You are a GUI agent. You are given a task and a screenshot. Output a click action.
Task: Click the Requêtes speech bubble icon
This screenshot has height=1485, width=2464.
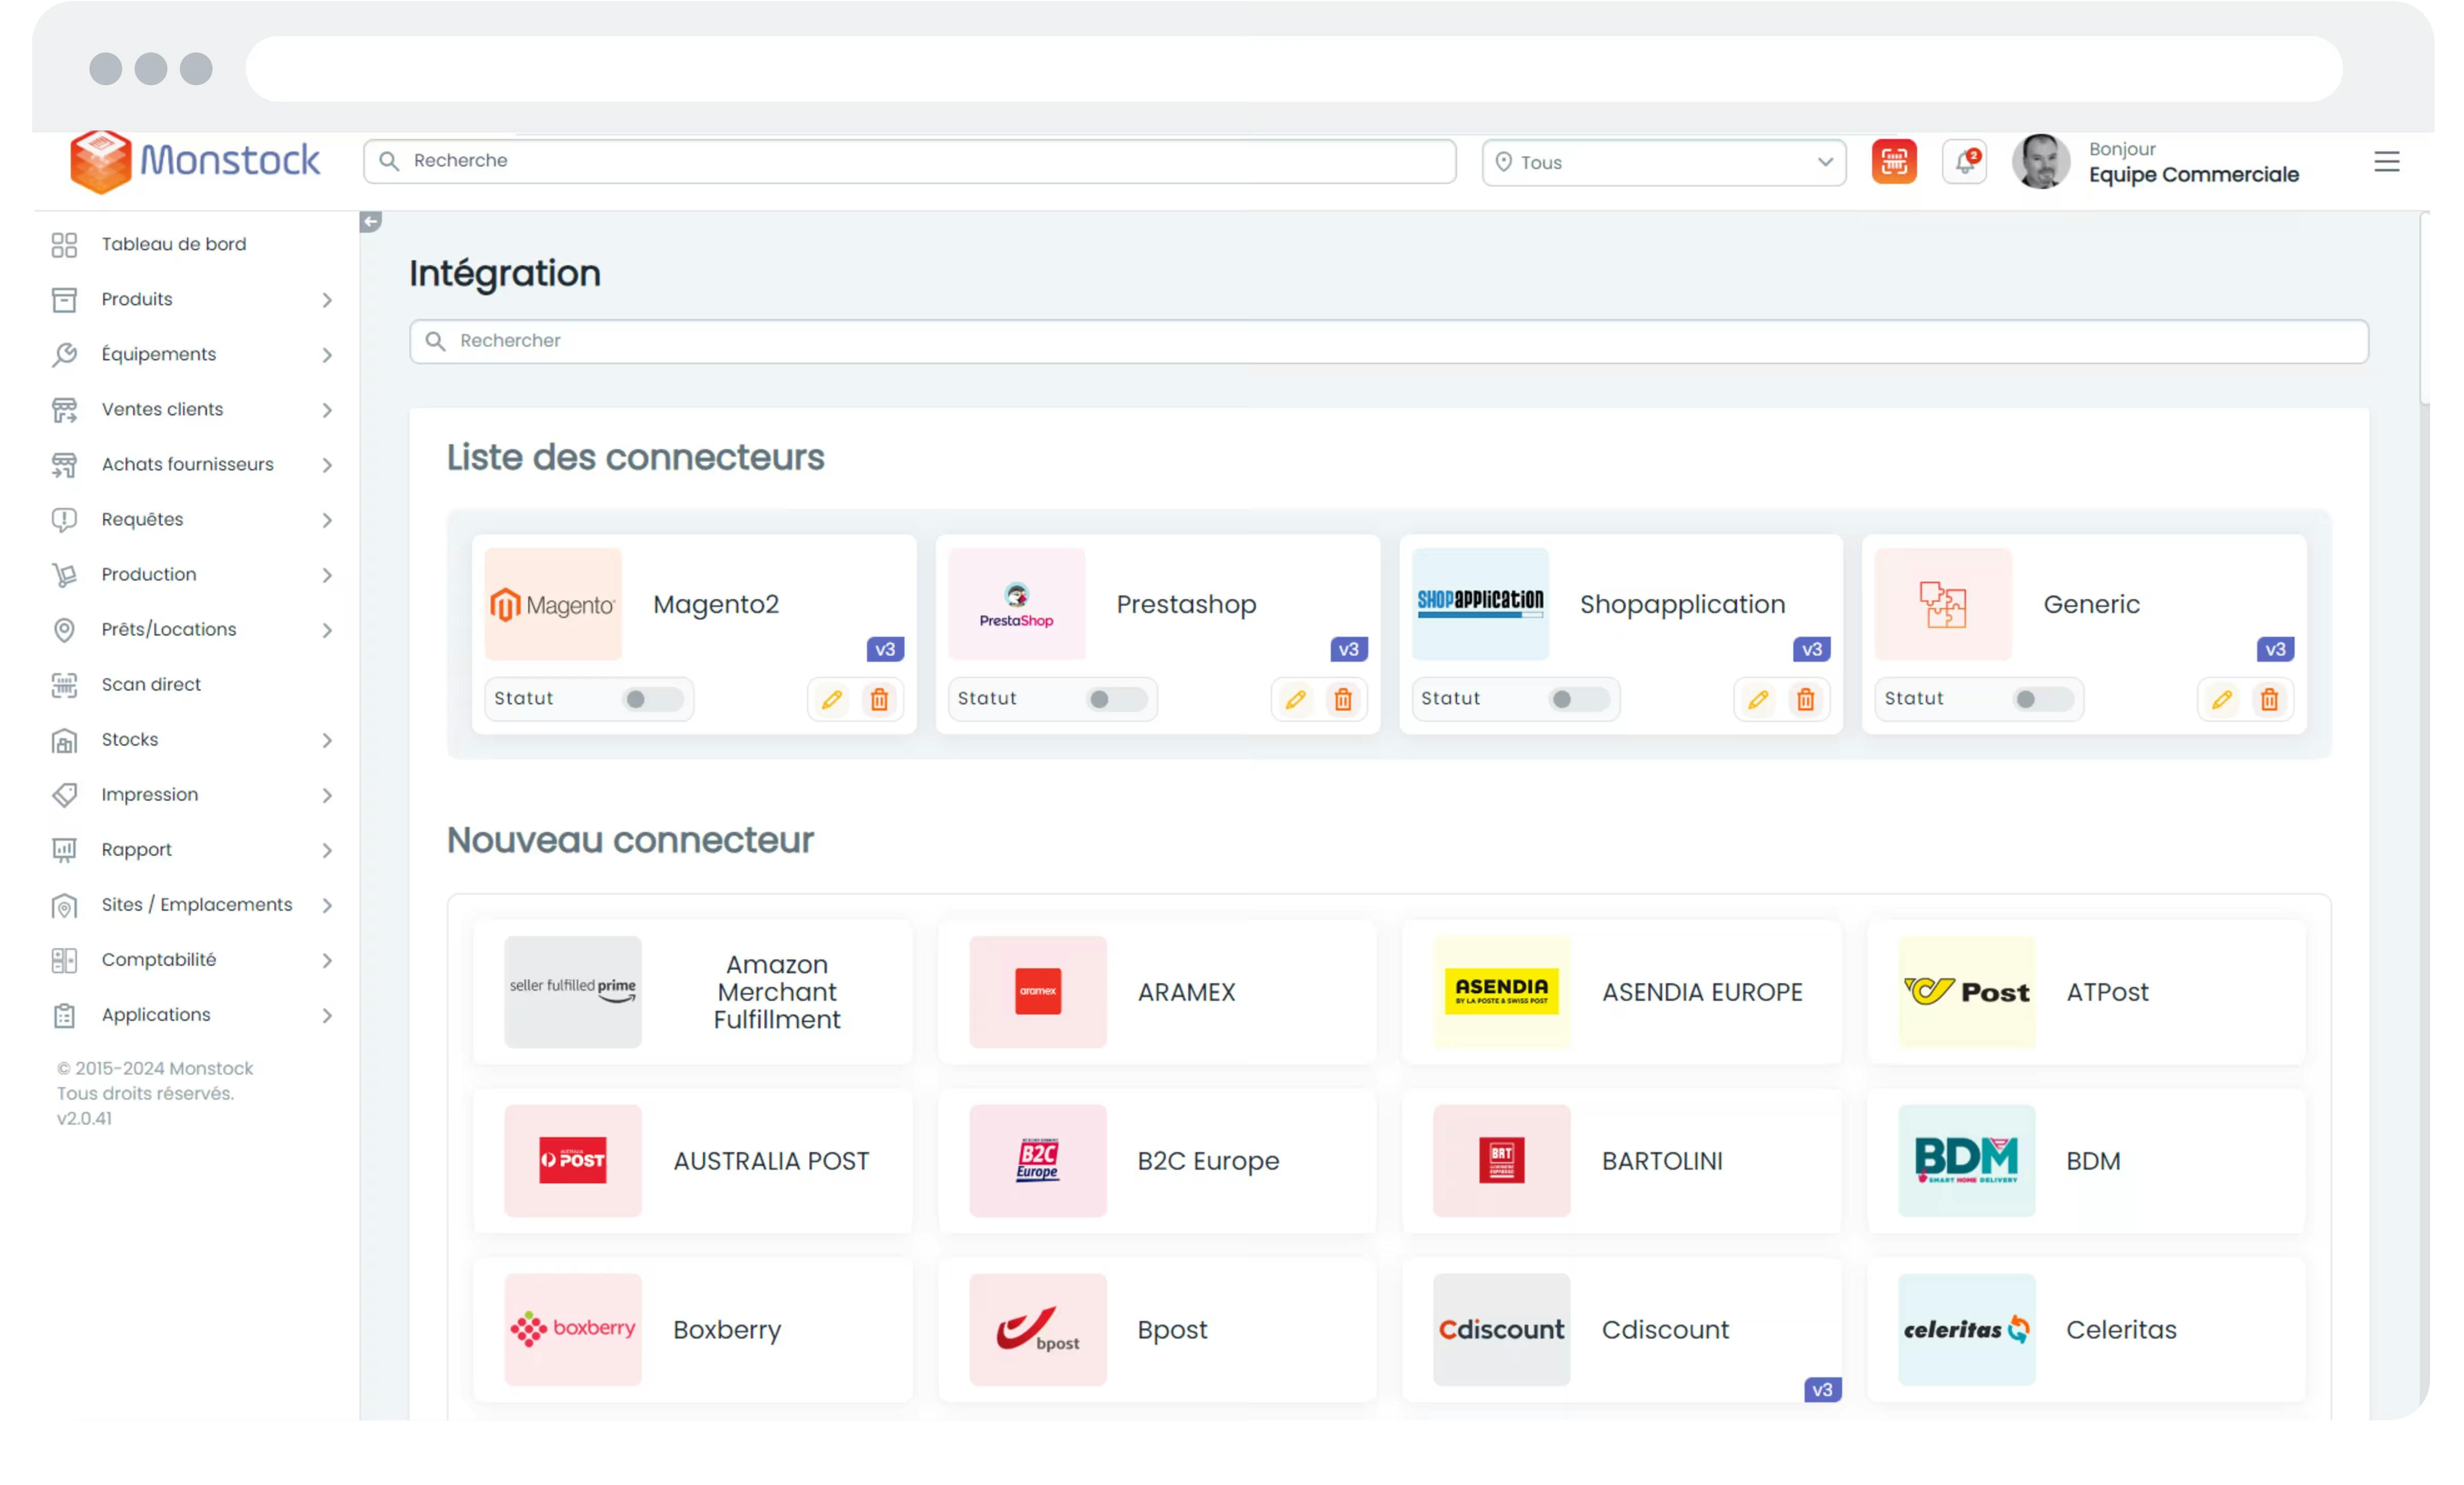point(64,520)
